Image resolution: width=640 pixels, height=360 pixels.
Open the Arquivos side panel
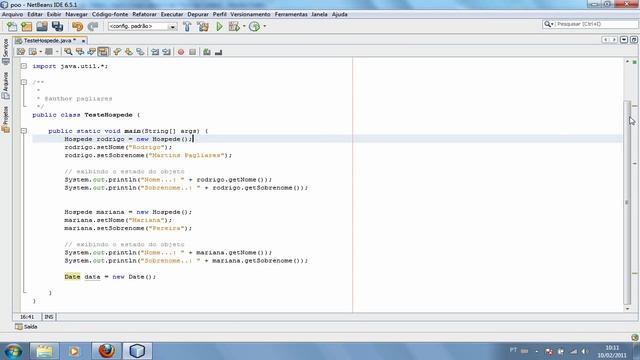click(5, 86)
